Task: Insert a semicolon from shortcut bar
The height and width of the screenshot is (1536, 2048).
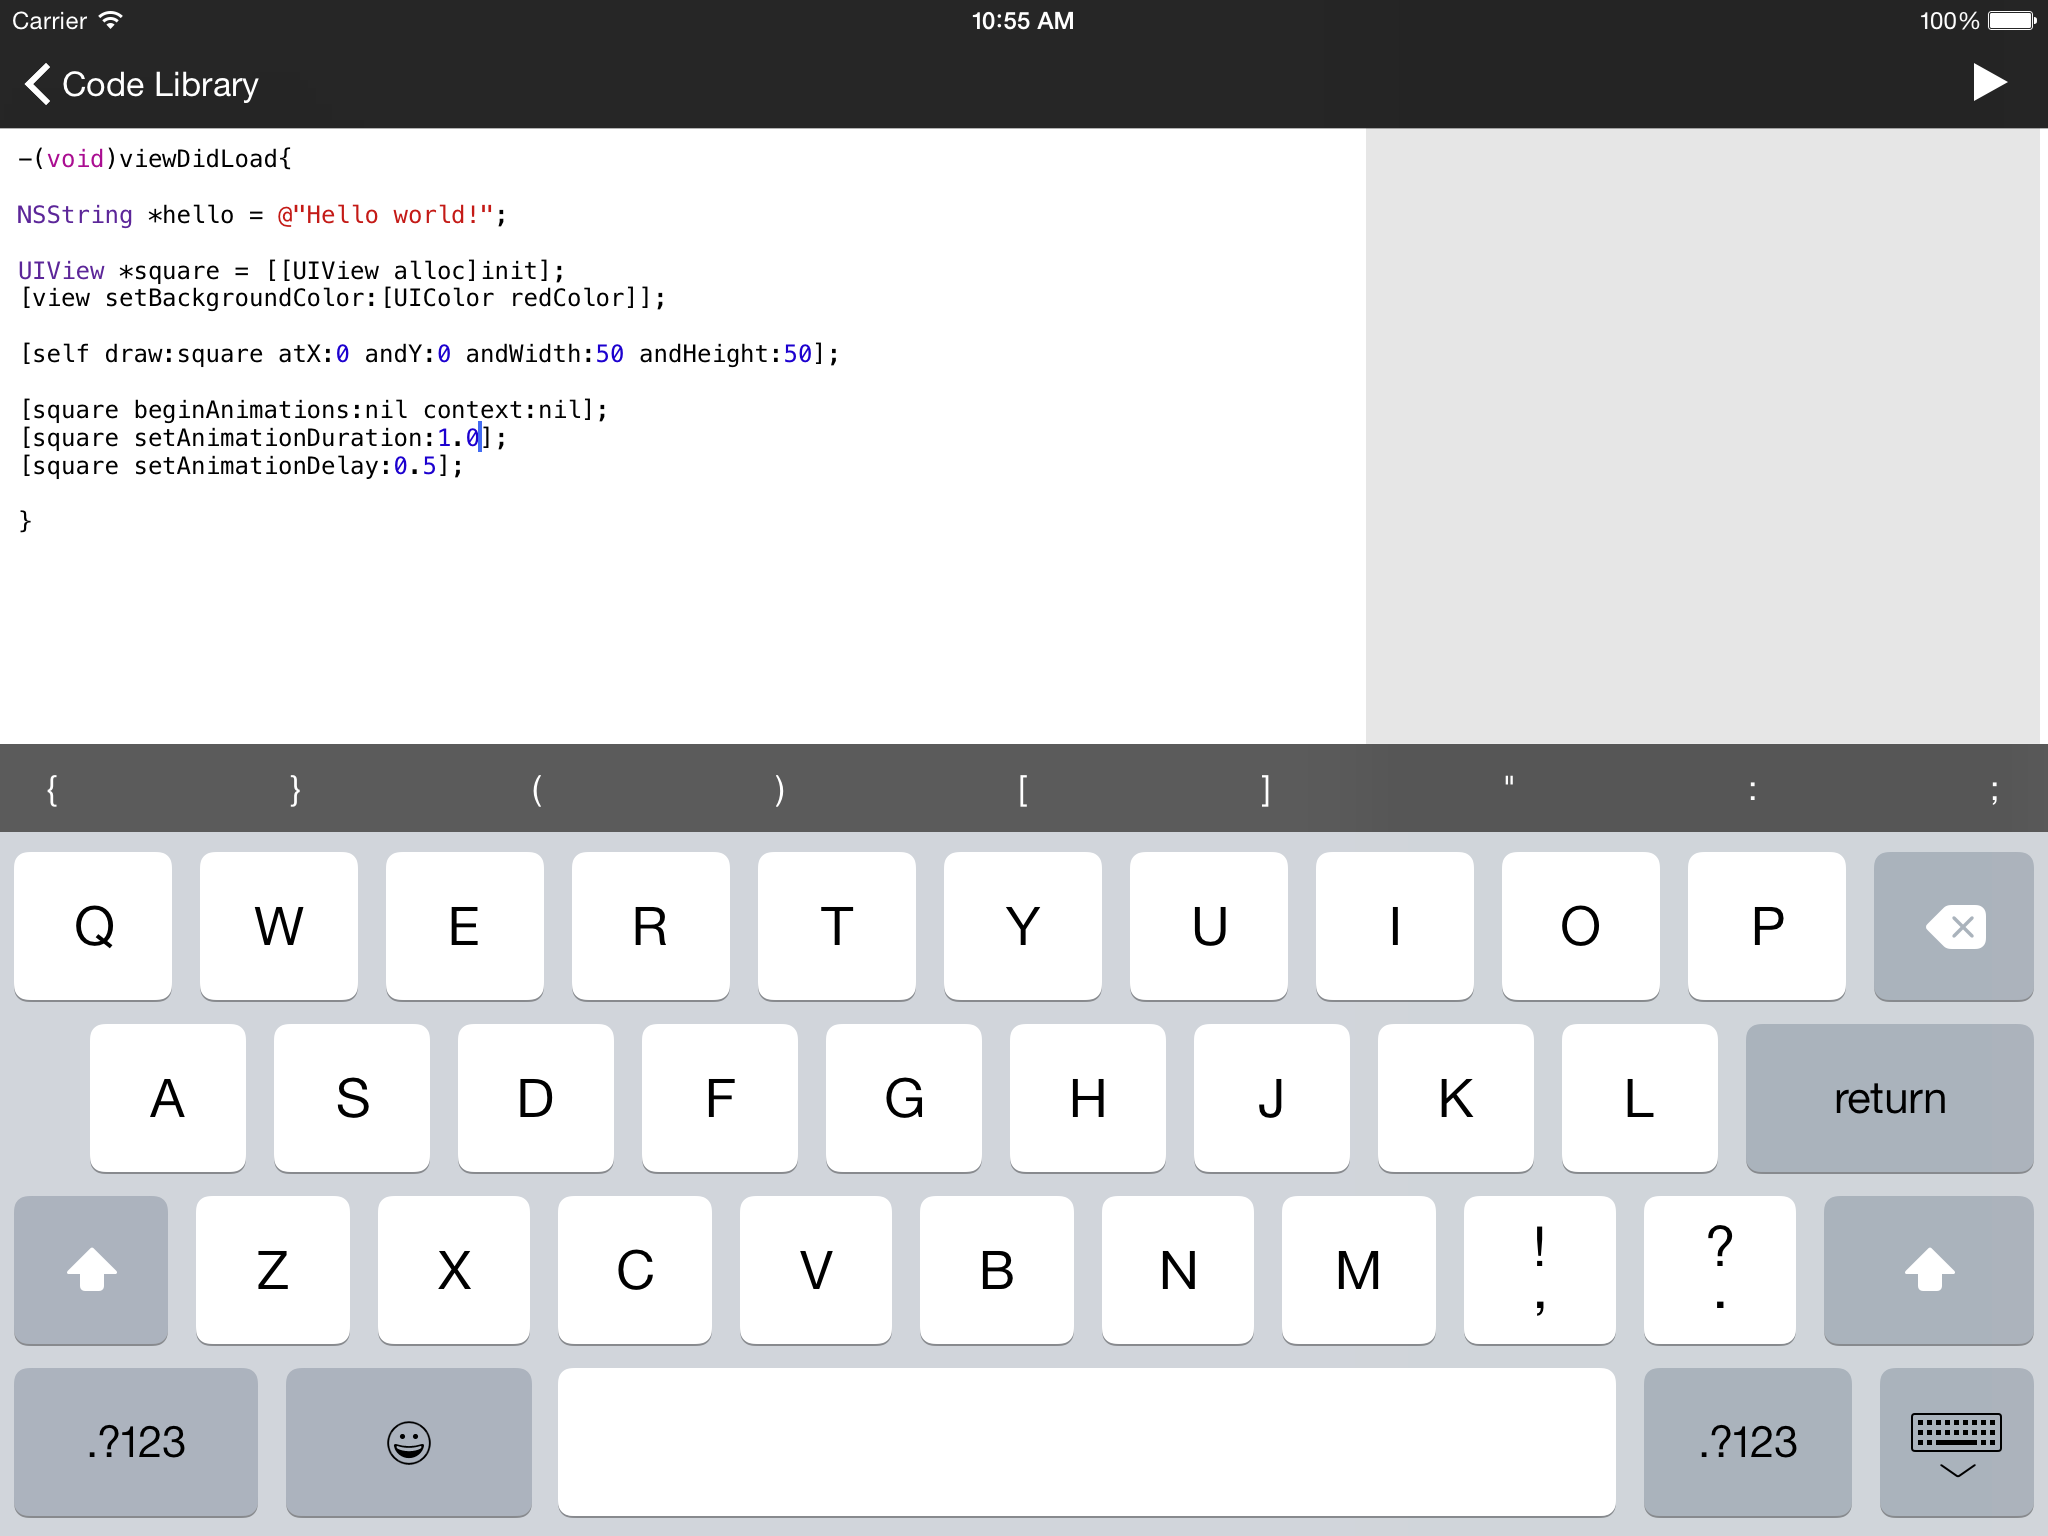Action: coord(1995,790)
